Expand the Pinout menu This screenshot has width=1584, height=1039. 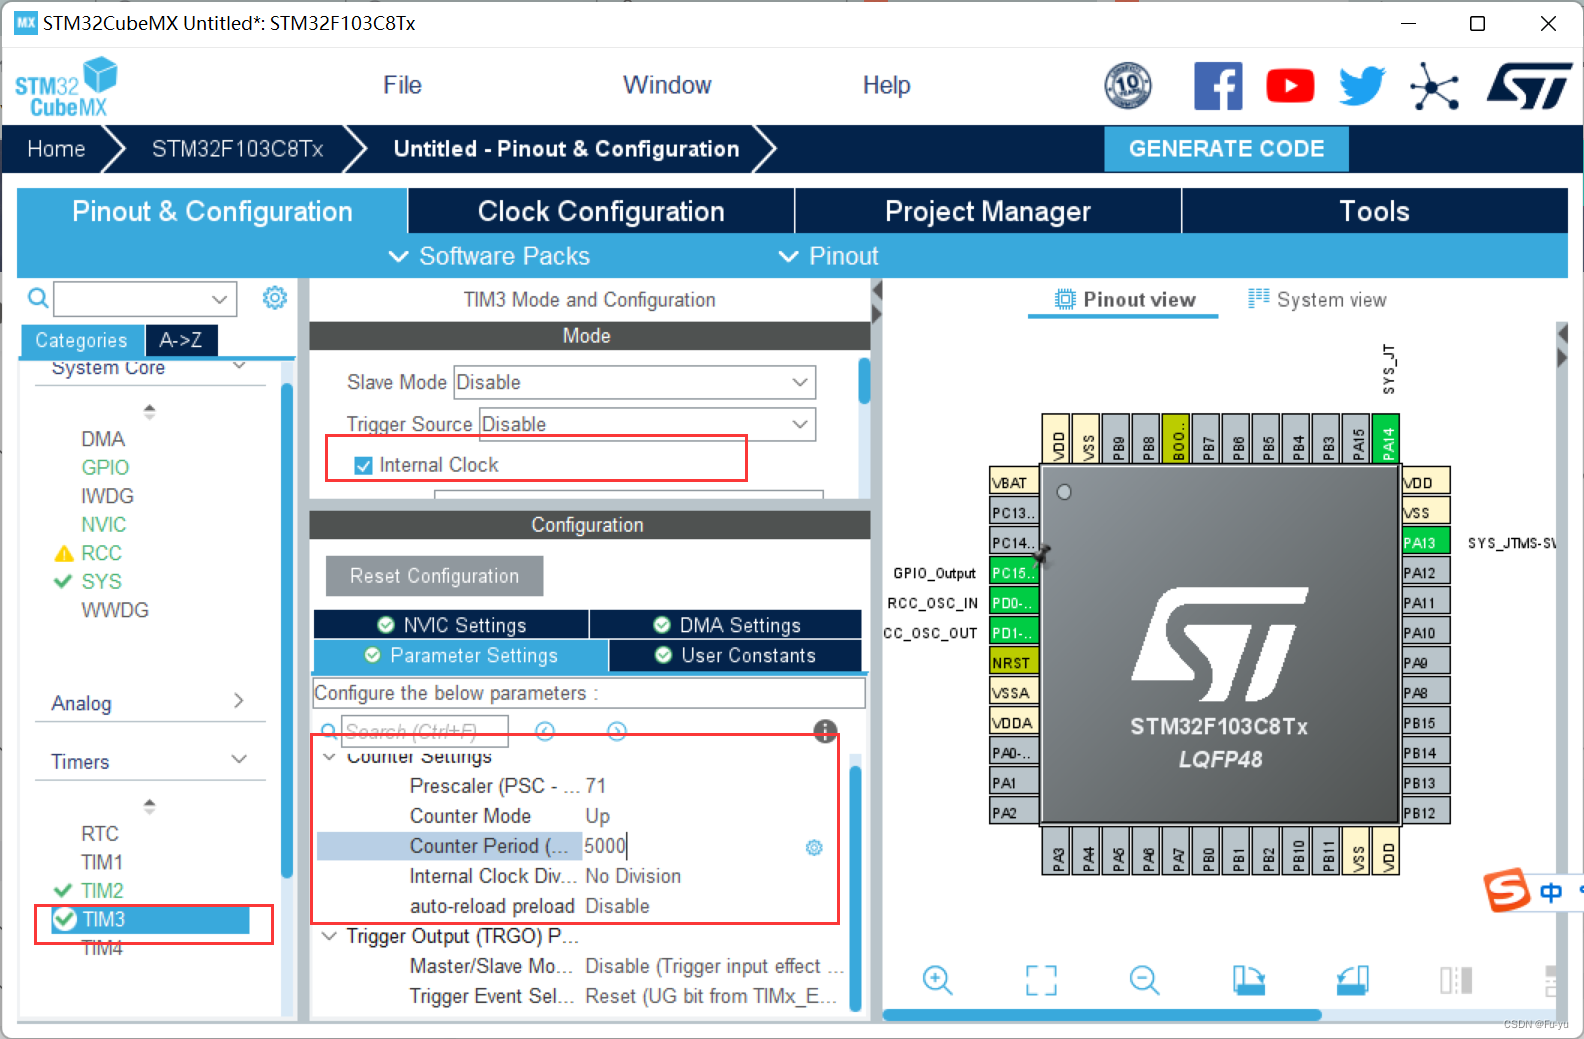click(829, 256)
